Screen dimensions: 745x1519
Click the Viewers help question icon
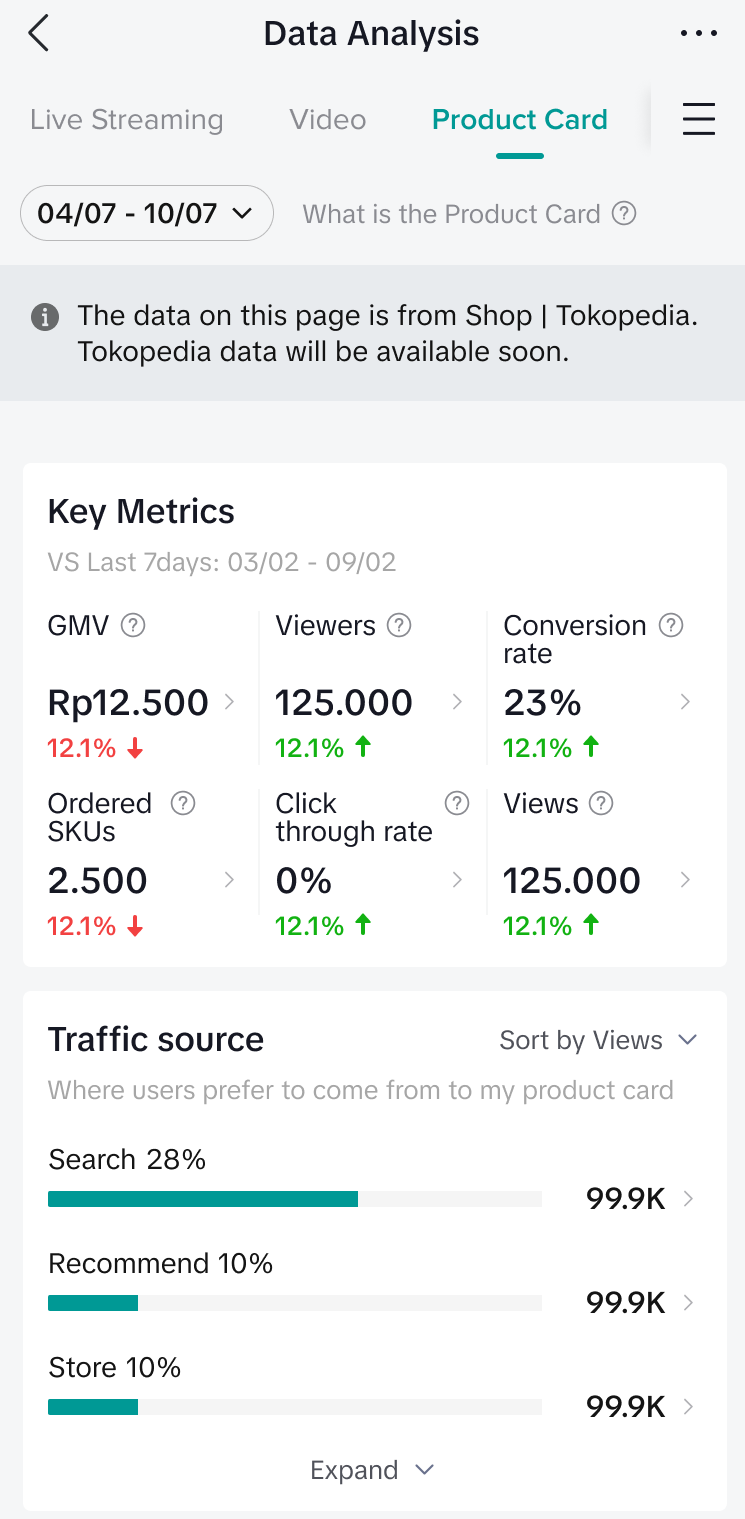(399, 626)
